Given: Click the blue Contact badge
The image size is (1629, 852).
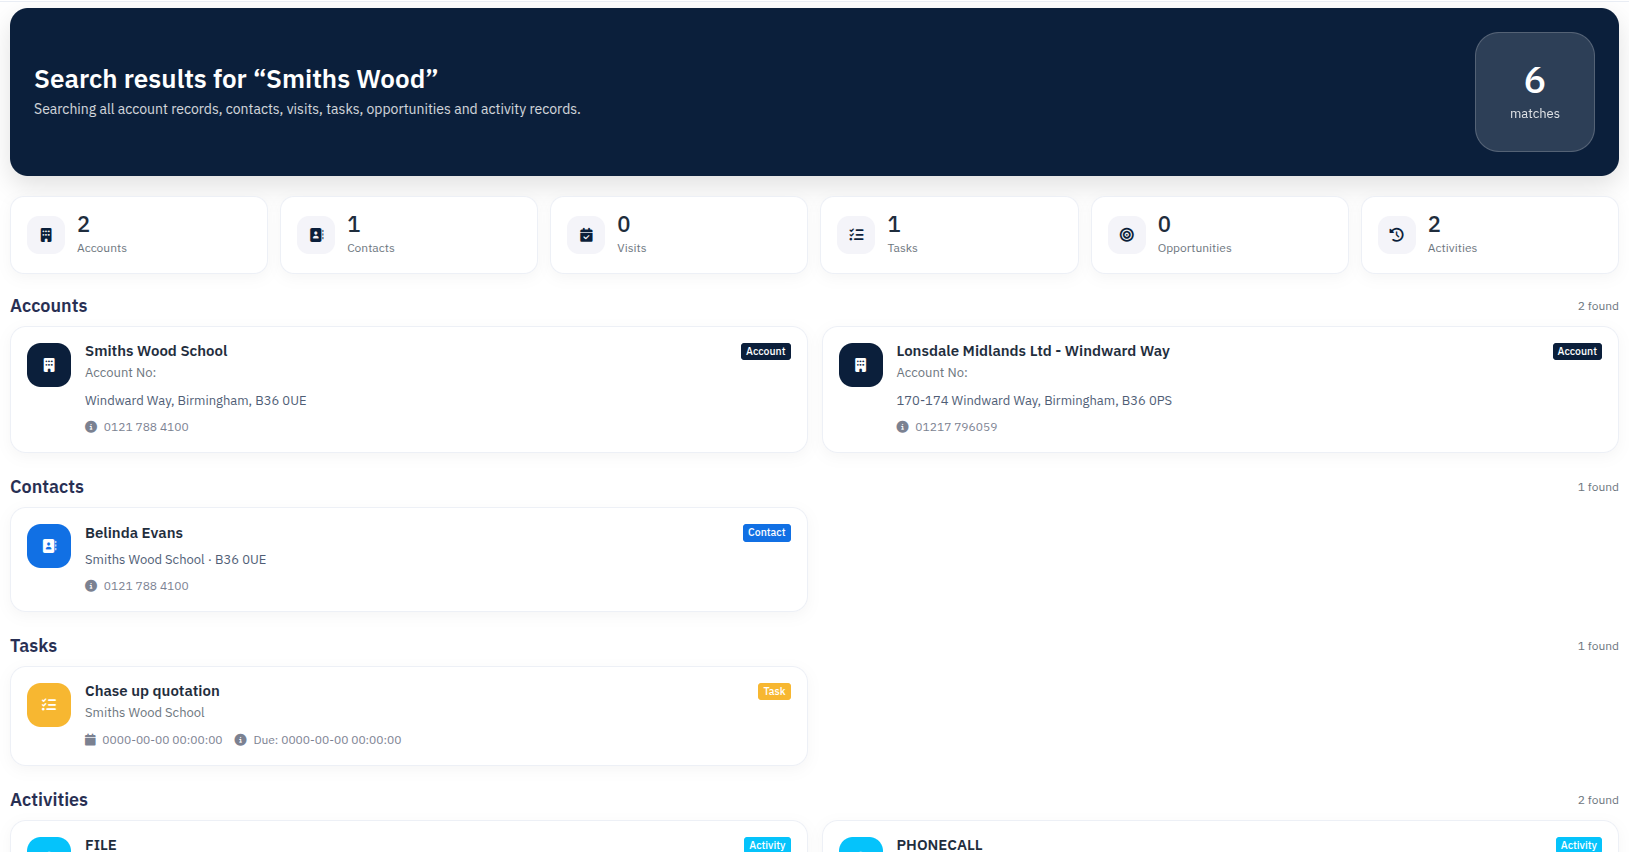Looking at the screenshot, I should pos(767,533).
